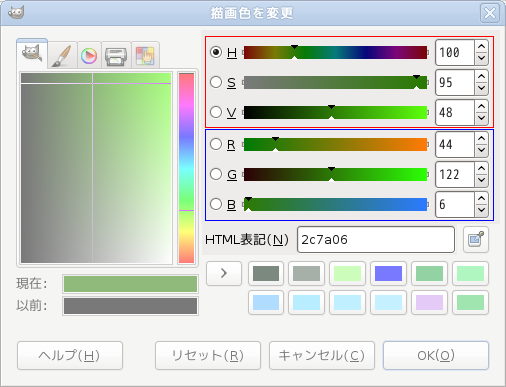The height and width of the screenshot is (387, 506).
Task: Select the V value radio button
Action: click(x=216, y=112)
